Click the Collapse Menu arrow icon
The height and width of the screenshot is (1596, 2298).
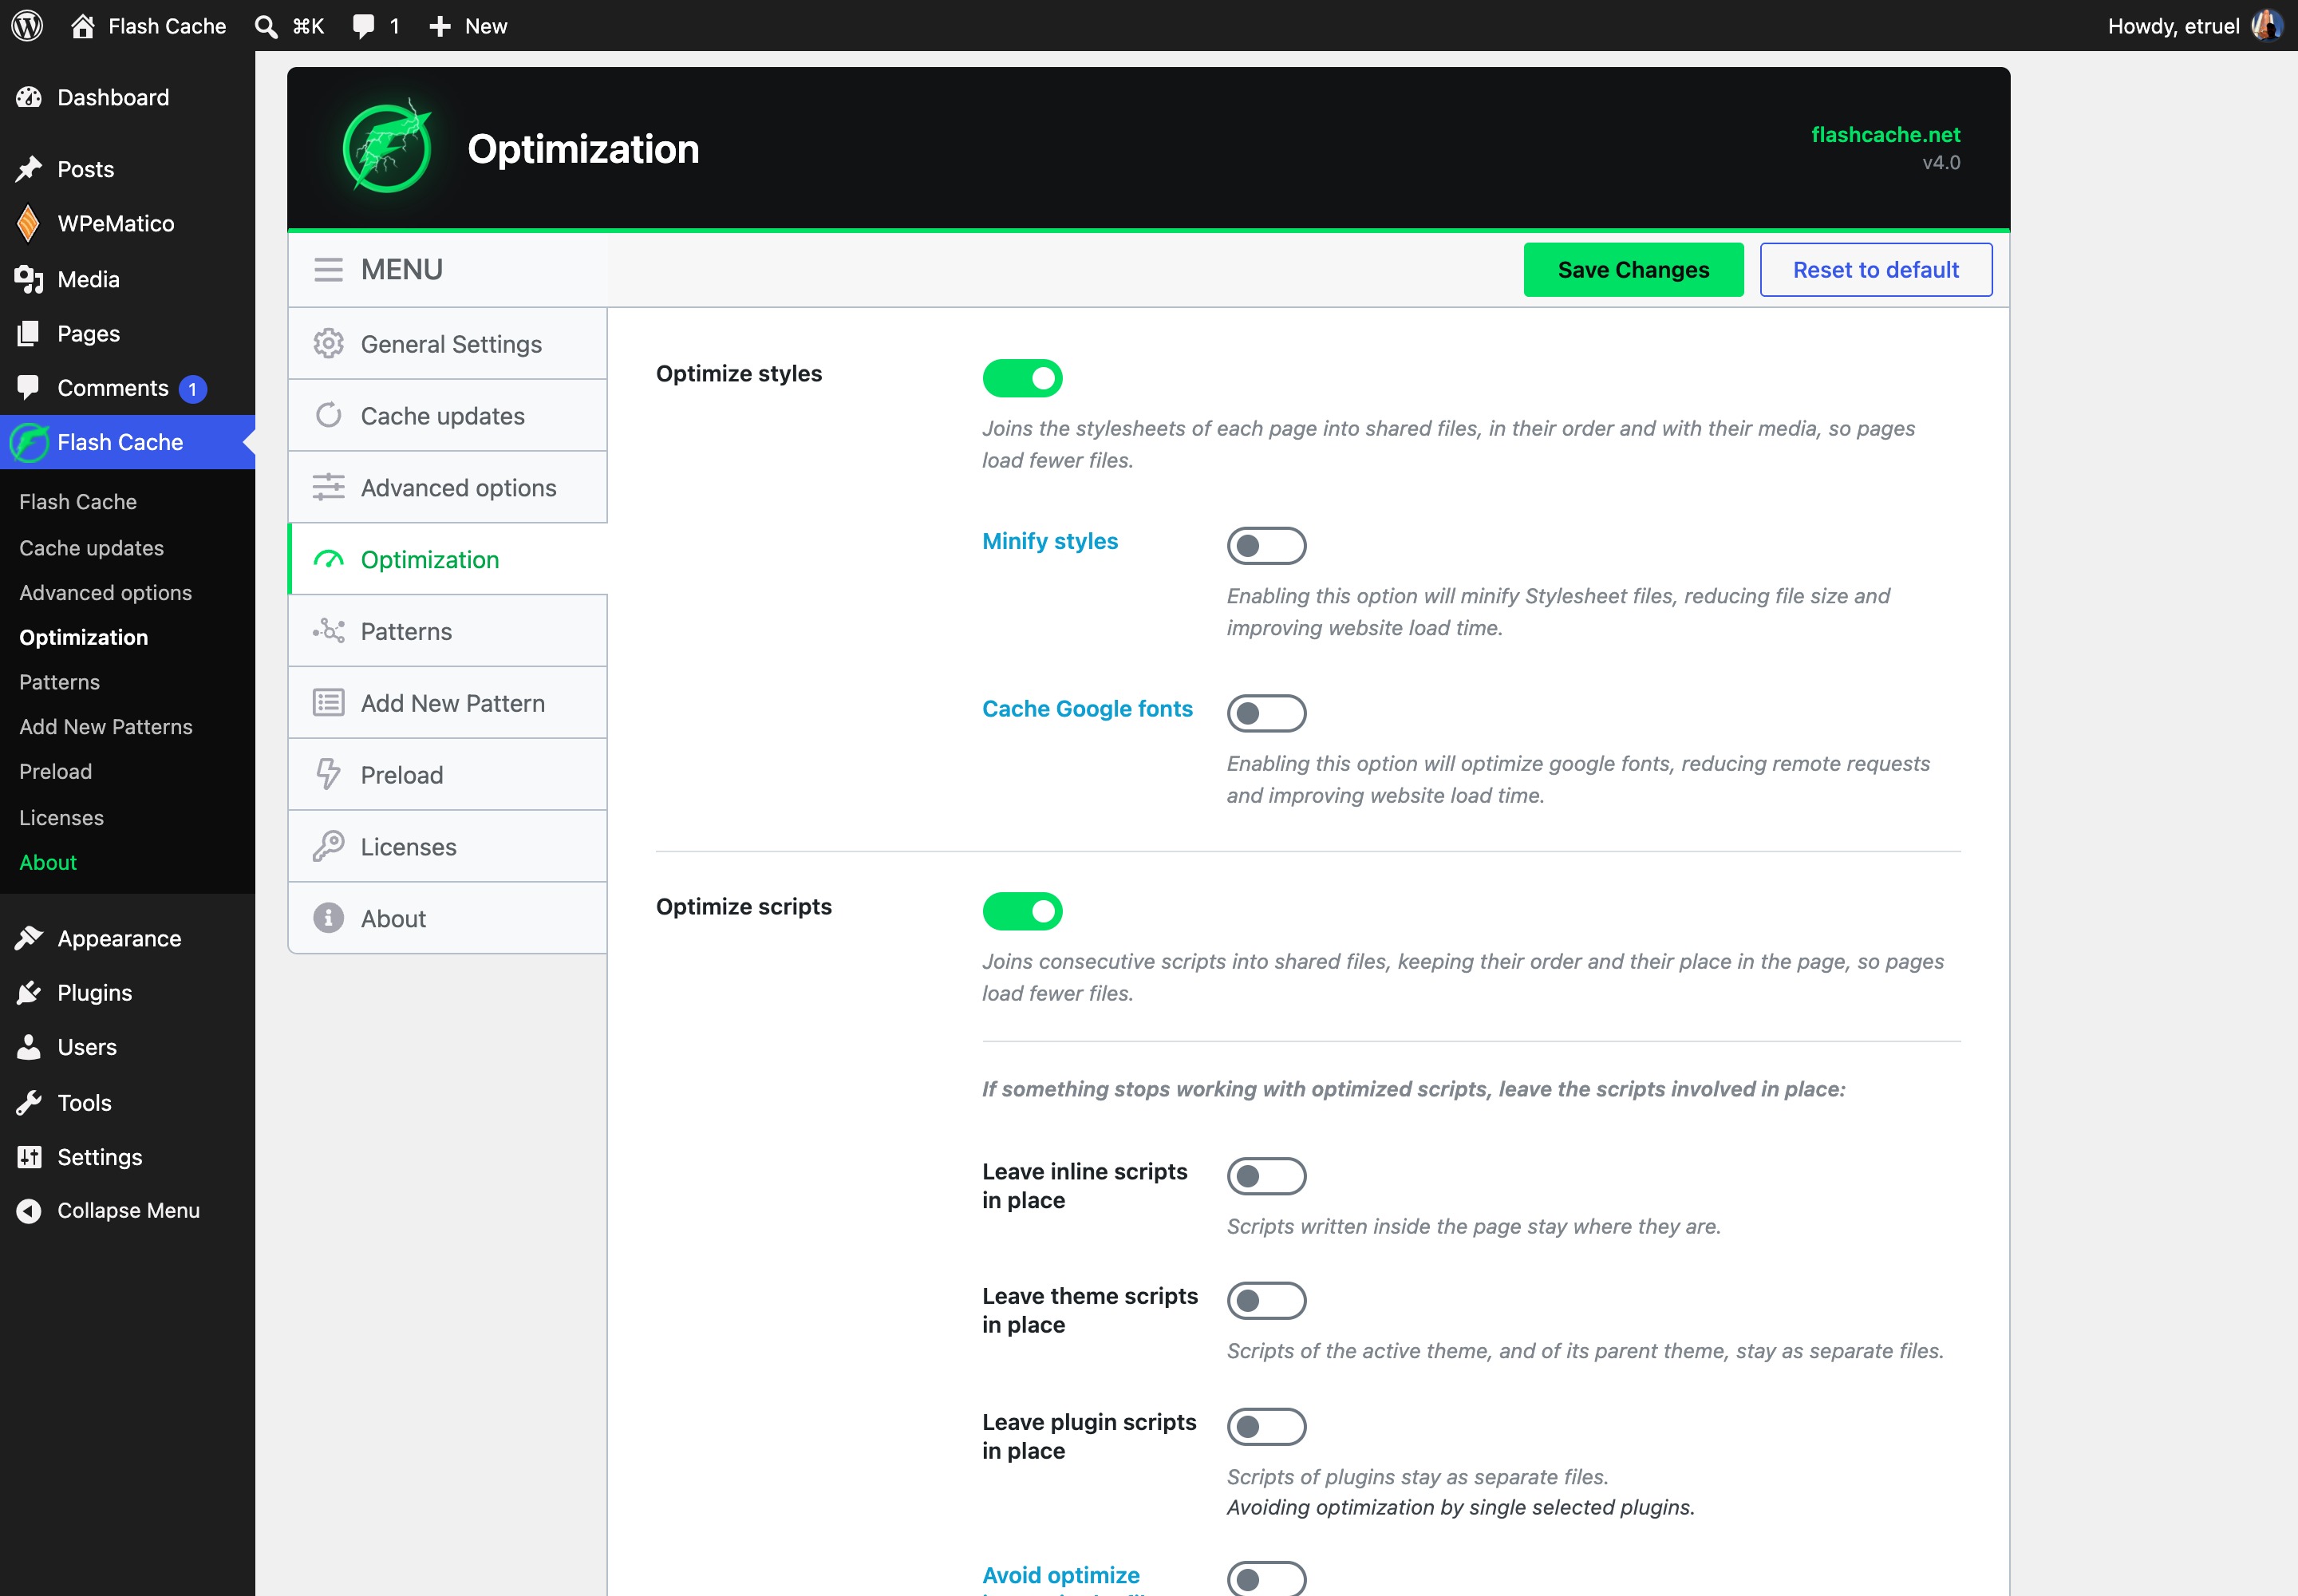29,1210
